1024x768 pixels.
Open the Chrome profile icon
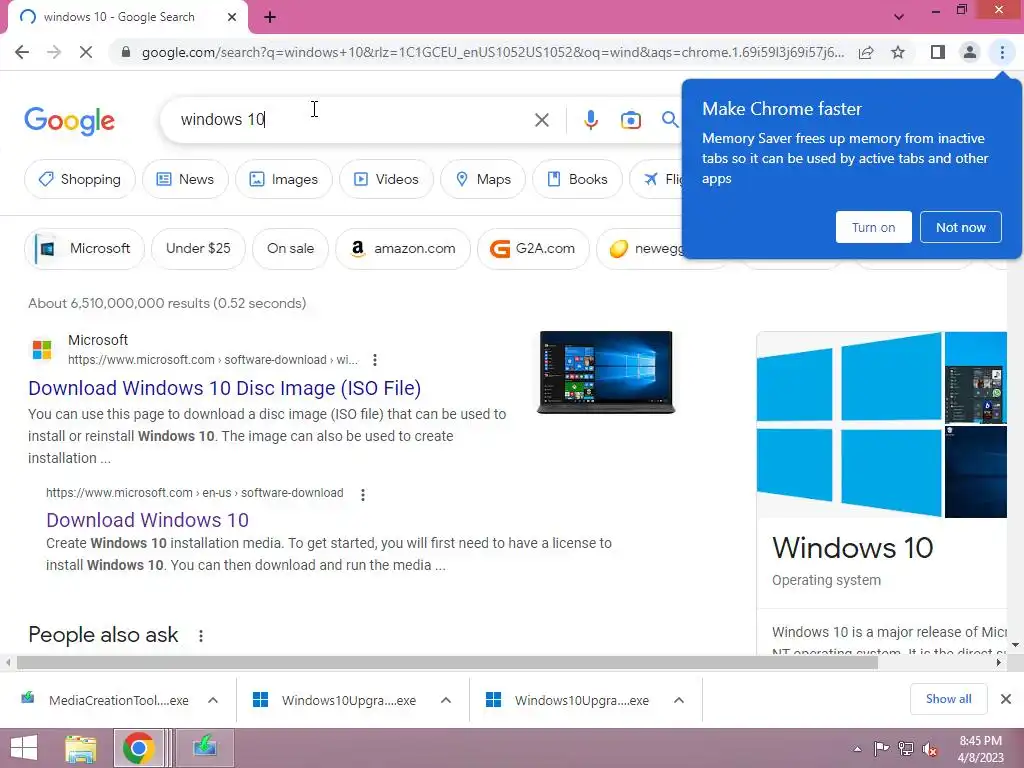pyautogui.click(x=970, y=52)
